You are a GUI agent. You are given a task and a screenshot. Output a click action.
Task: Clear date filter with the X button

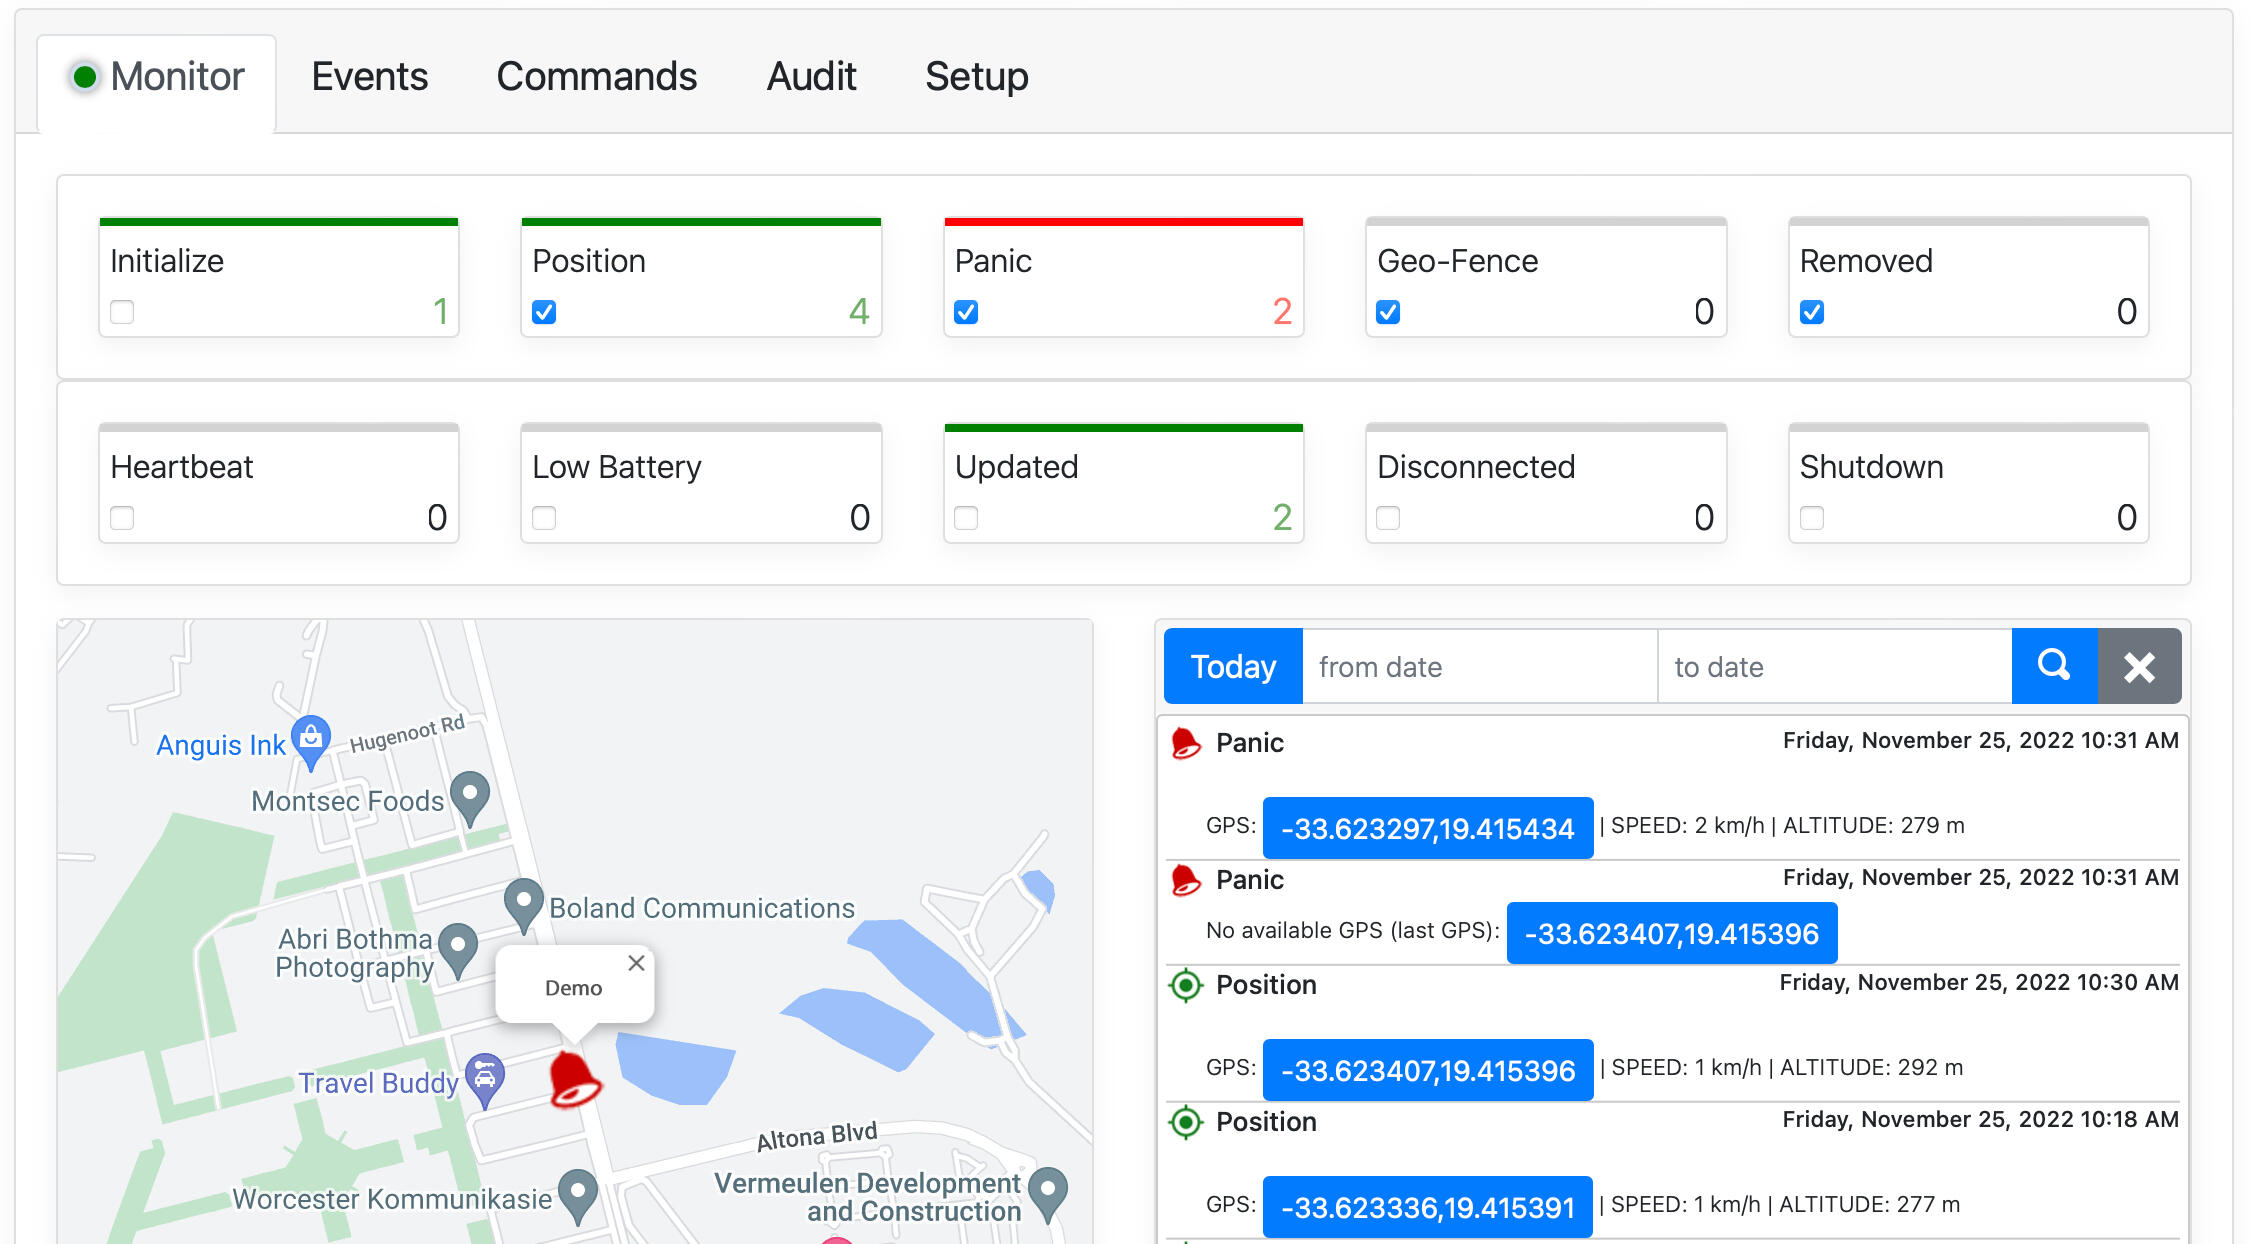click(2138, 666)
